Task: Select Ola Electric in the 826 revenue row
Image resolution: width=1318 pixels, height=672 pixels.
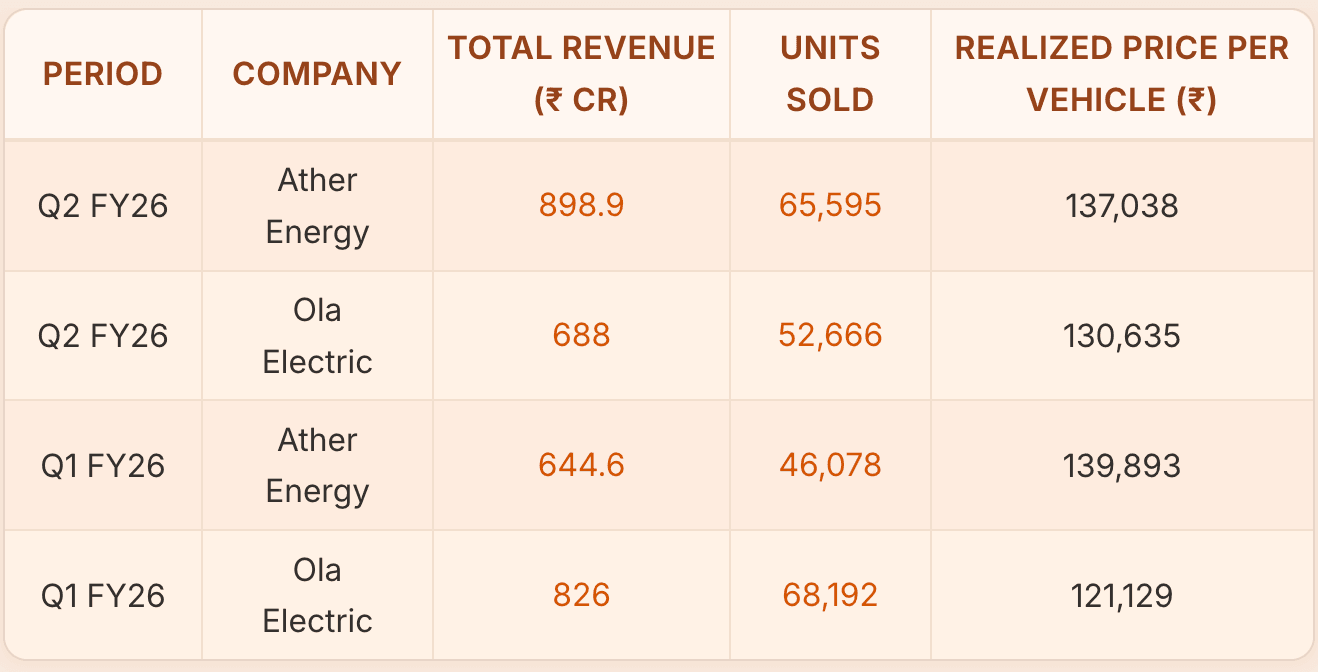Action: click(x=317, y=596)
